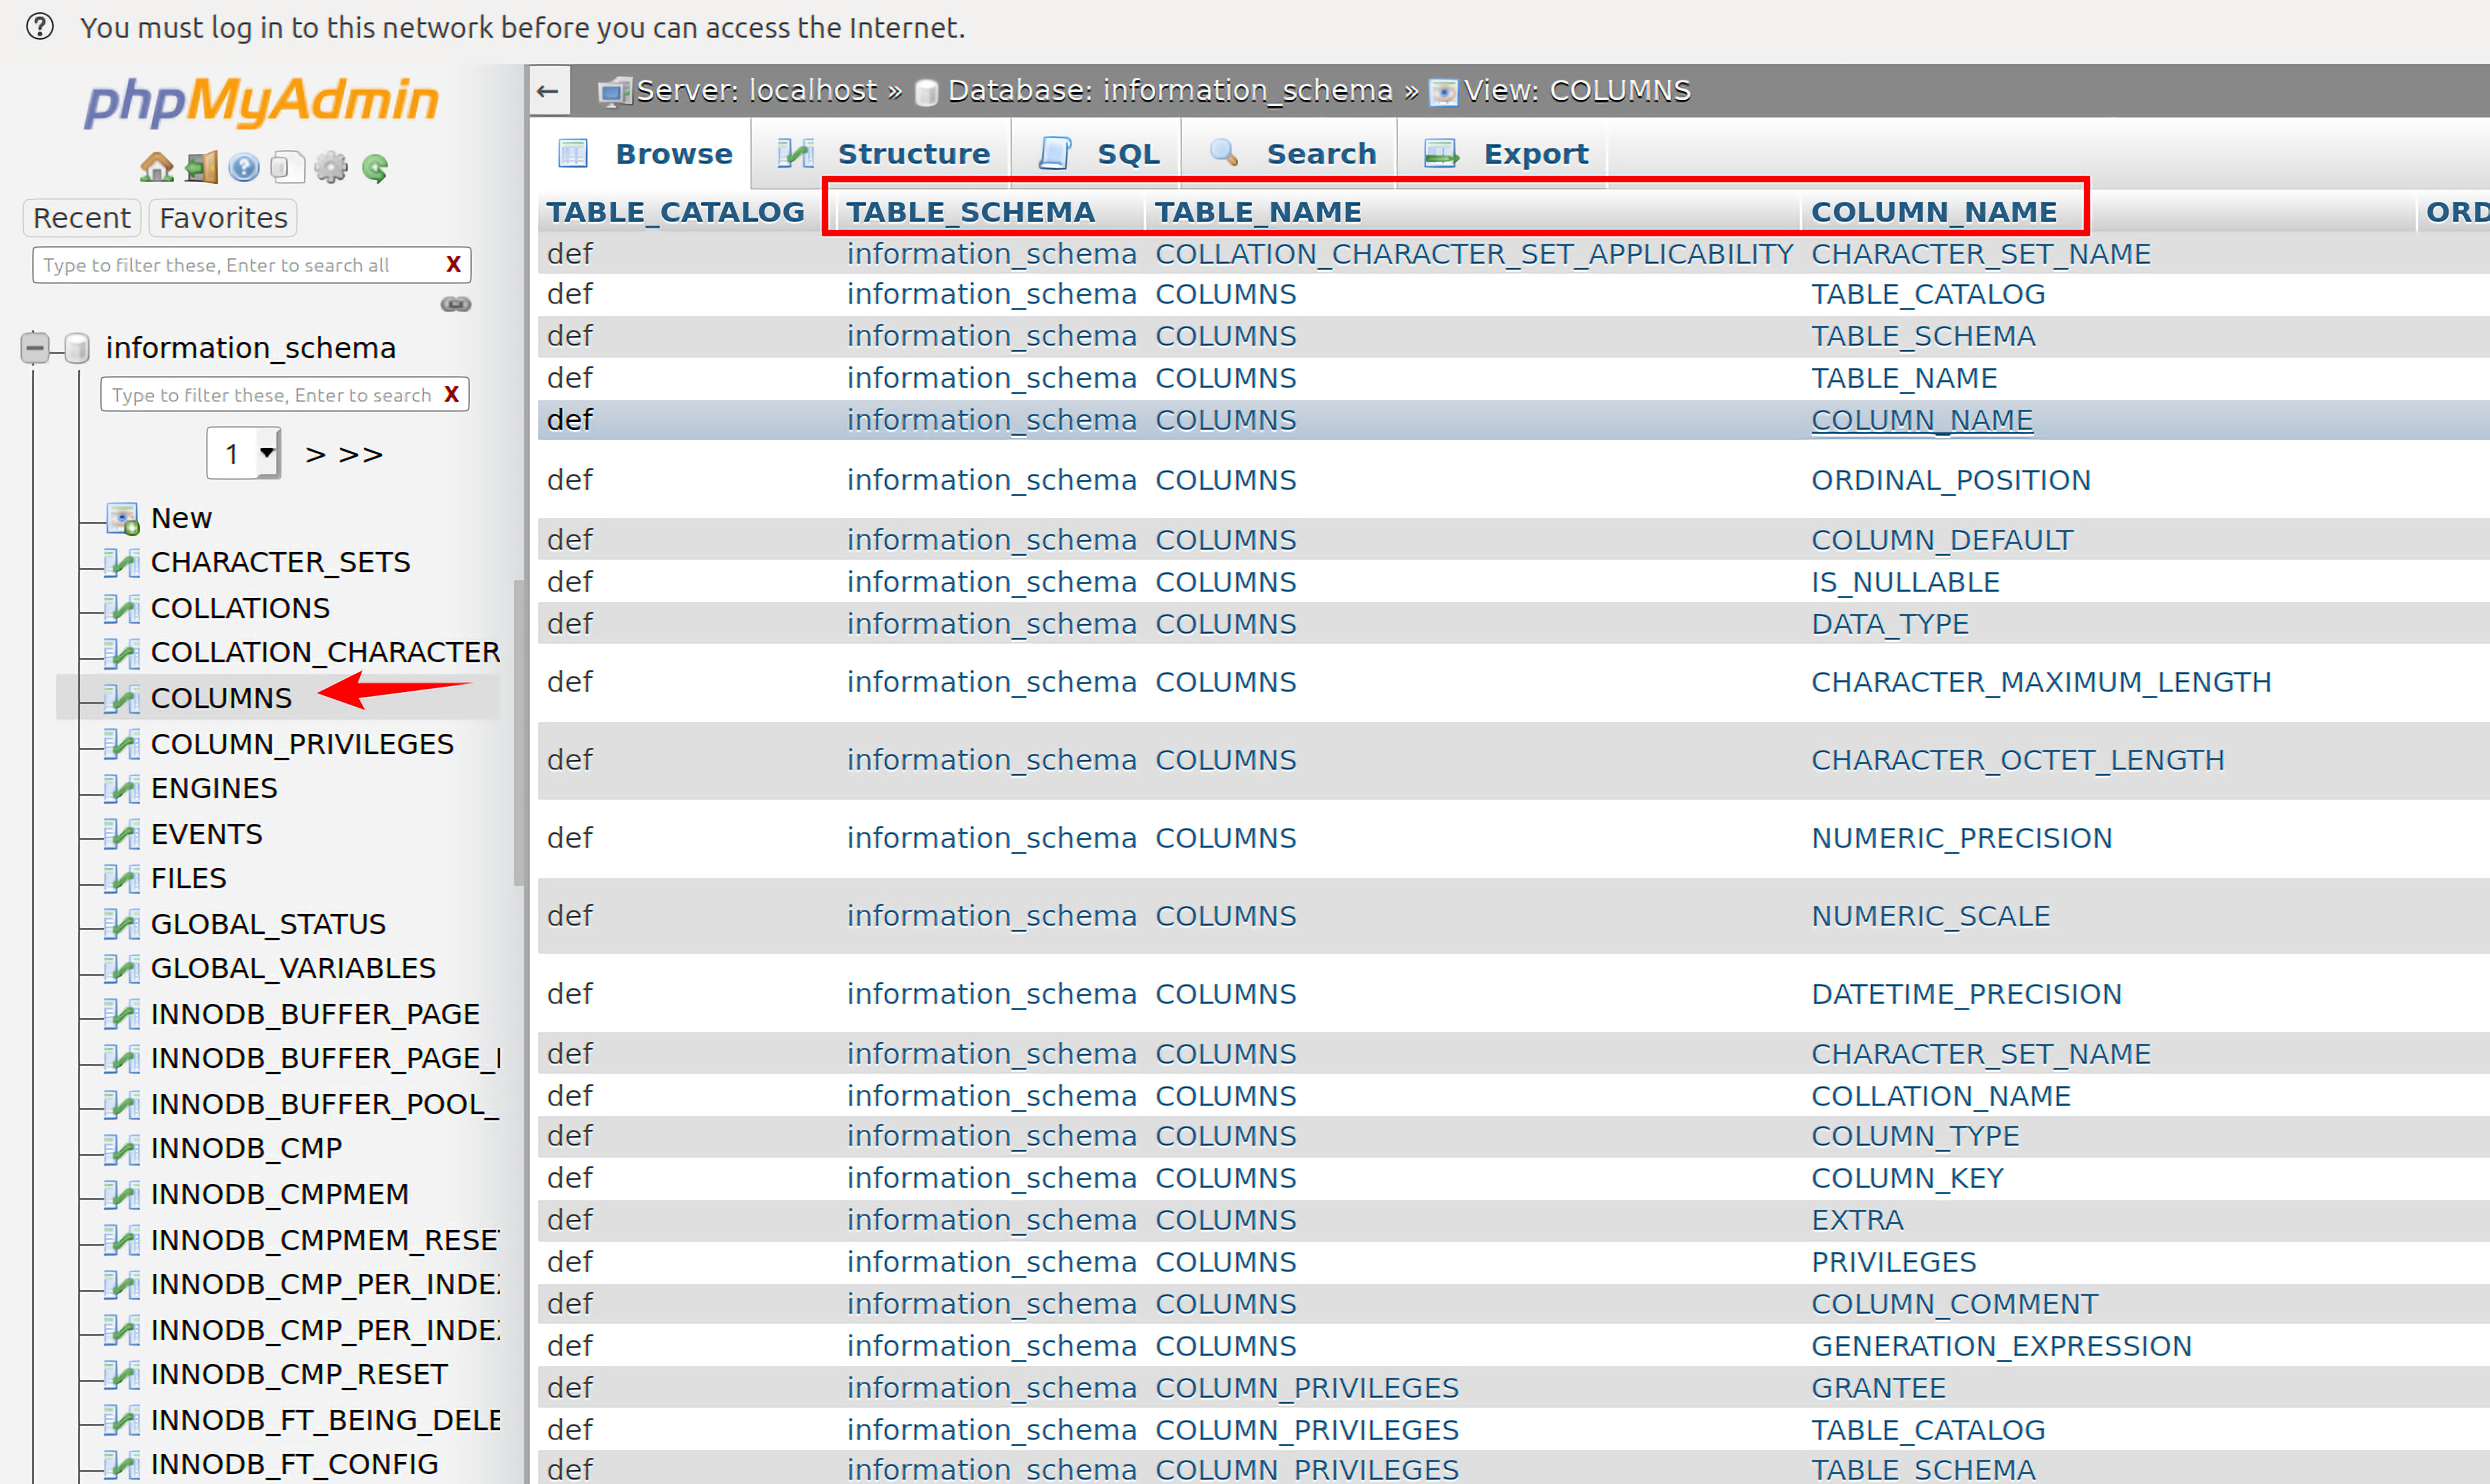The width and height of the screenshot is (2490, 1484).
Task: Open MySQL documentation page icon
Action: (x=288, y=167)
